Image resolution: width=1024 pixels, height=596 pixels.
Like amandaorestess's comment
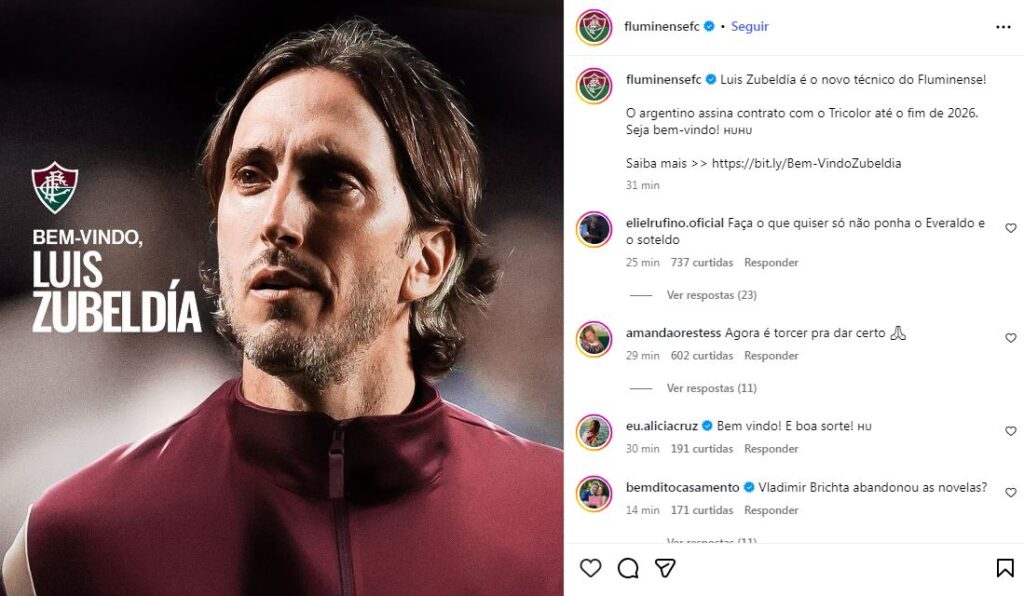(x=1010, y=338)
